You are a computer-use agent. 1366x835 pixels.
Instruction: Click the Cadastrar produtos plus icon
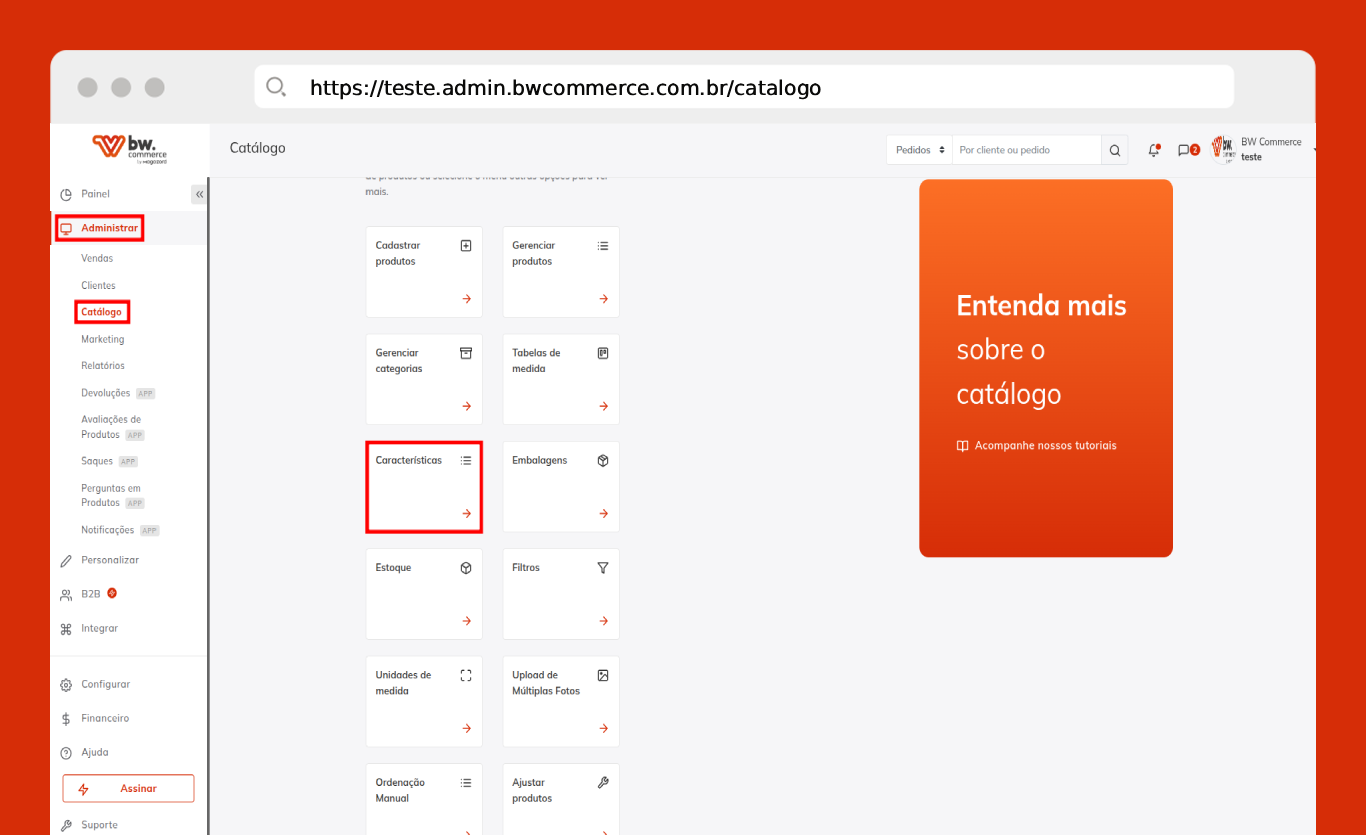click(466, 246)
